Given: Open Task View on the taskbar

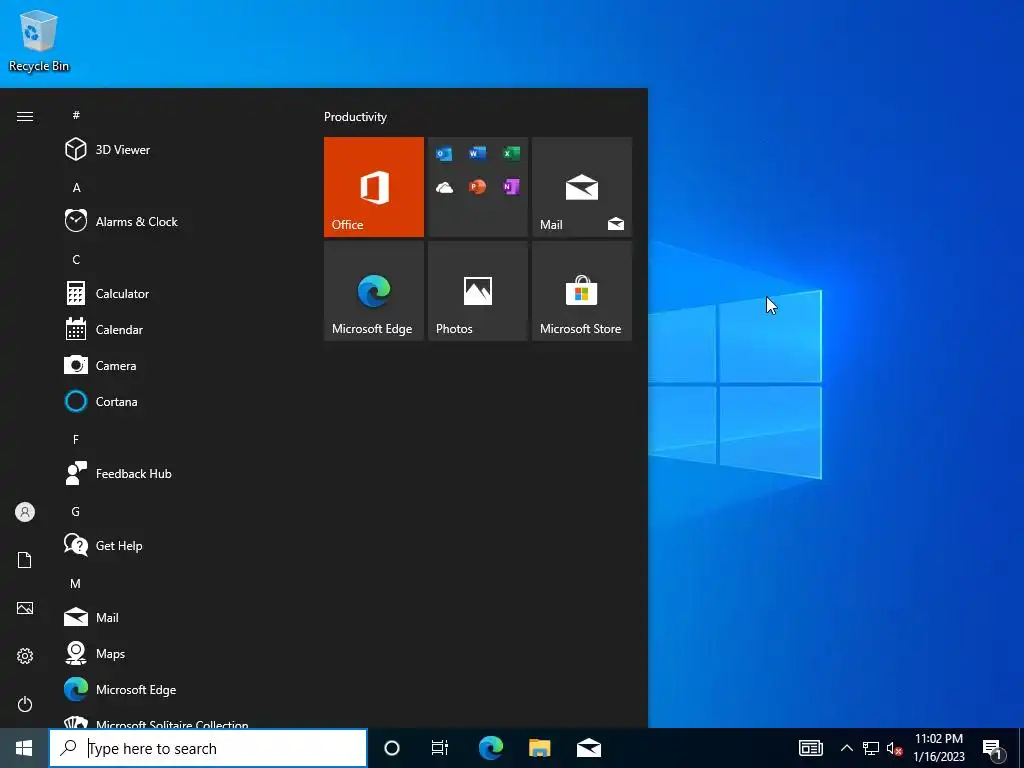Looking at the screenshot, I should [440, 748].
